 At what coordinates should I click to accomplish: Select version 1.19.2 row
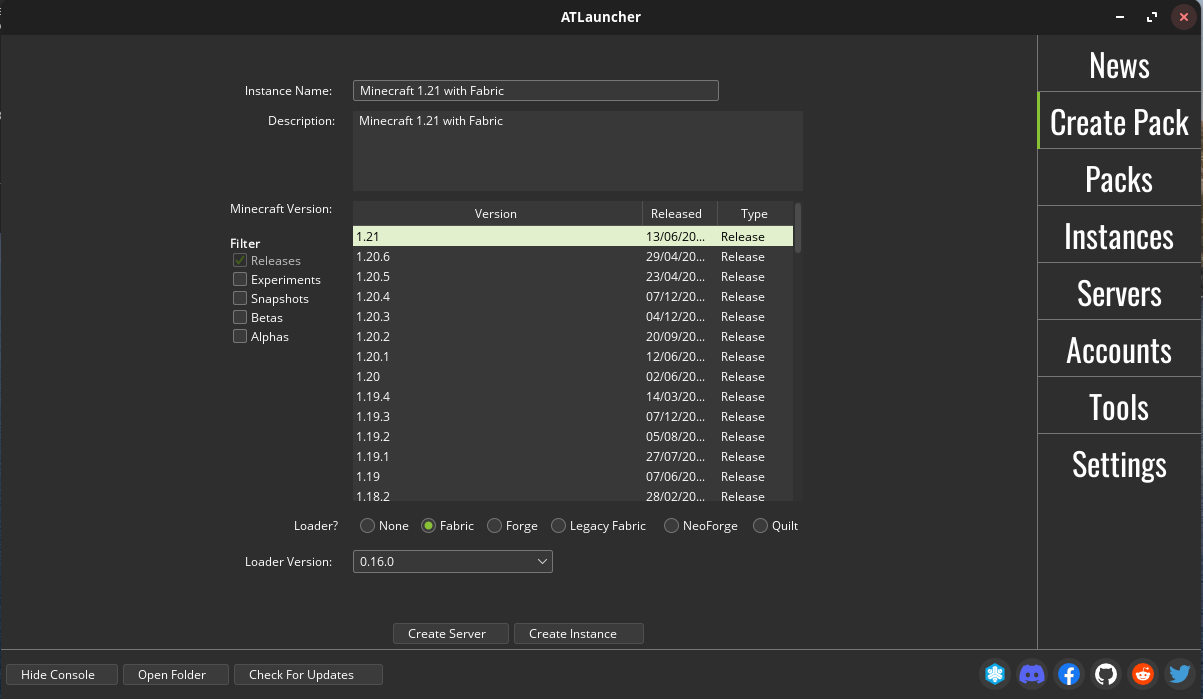pos(573,436)
